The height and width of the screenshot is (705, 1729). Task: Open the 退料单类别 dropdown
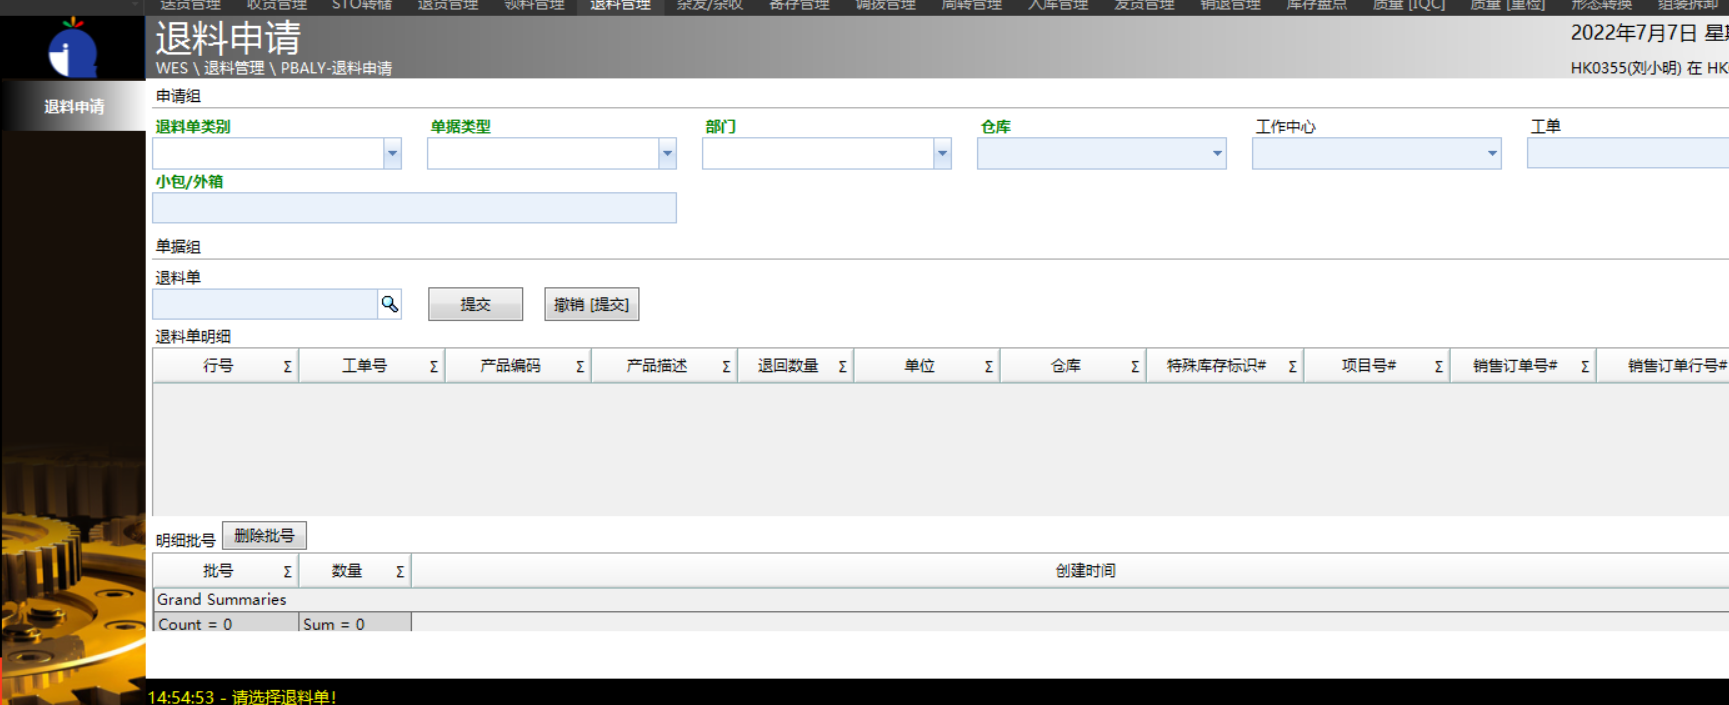[392, 154]
